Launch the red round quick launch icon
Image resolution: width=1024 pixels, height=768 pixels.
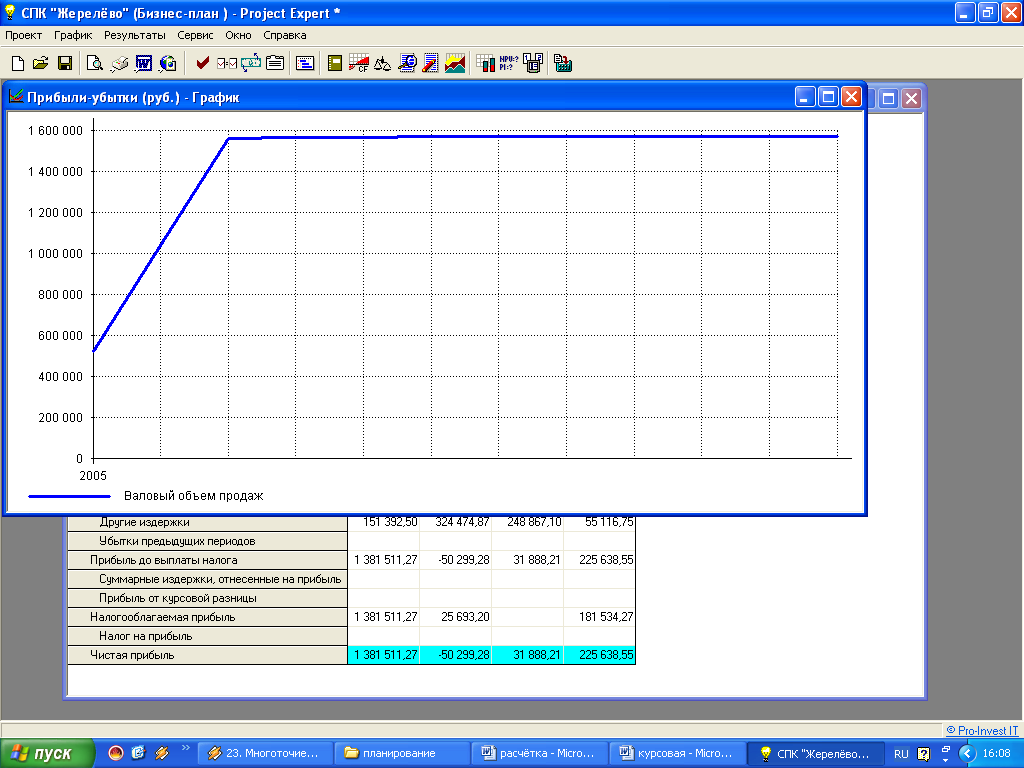click(x=116, y=753)
